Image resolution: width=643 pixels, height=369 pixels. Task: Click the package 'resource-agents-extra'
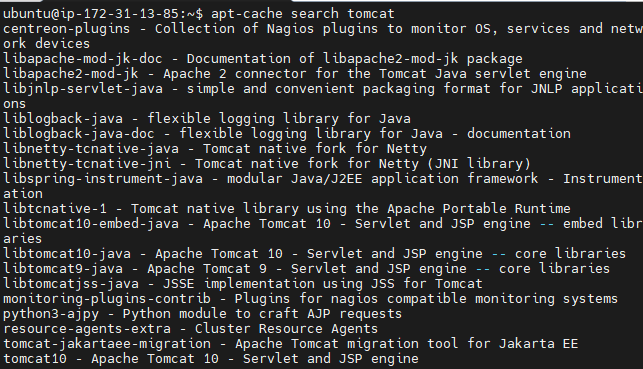coord(87,329)
